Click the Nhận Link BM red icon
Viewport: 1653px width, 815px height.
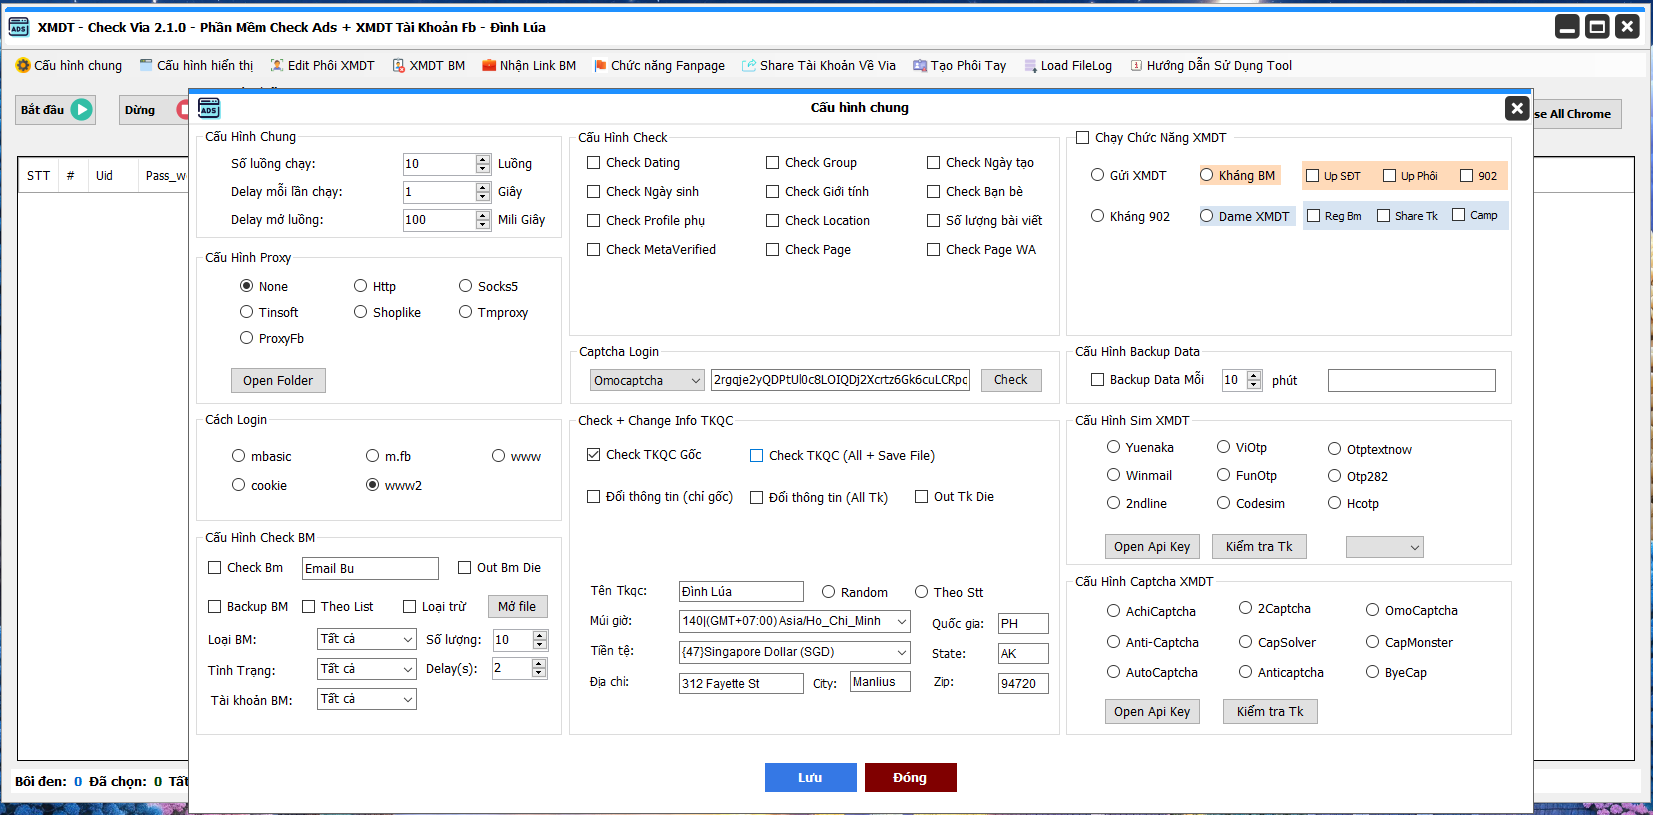pyautogui.click(x=489, y=65)
